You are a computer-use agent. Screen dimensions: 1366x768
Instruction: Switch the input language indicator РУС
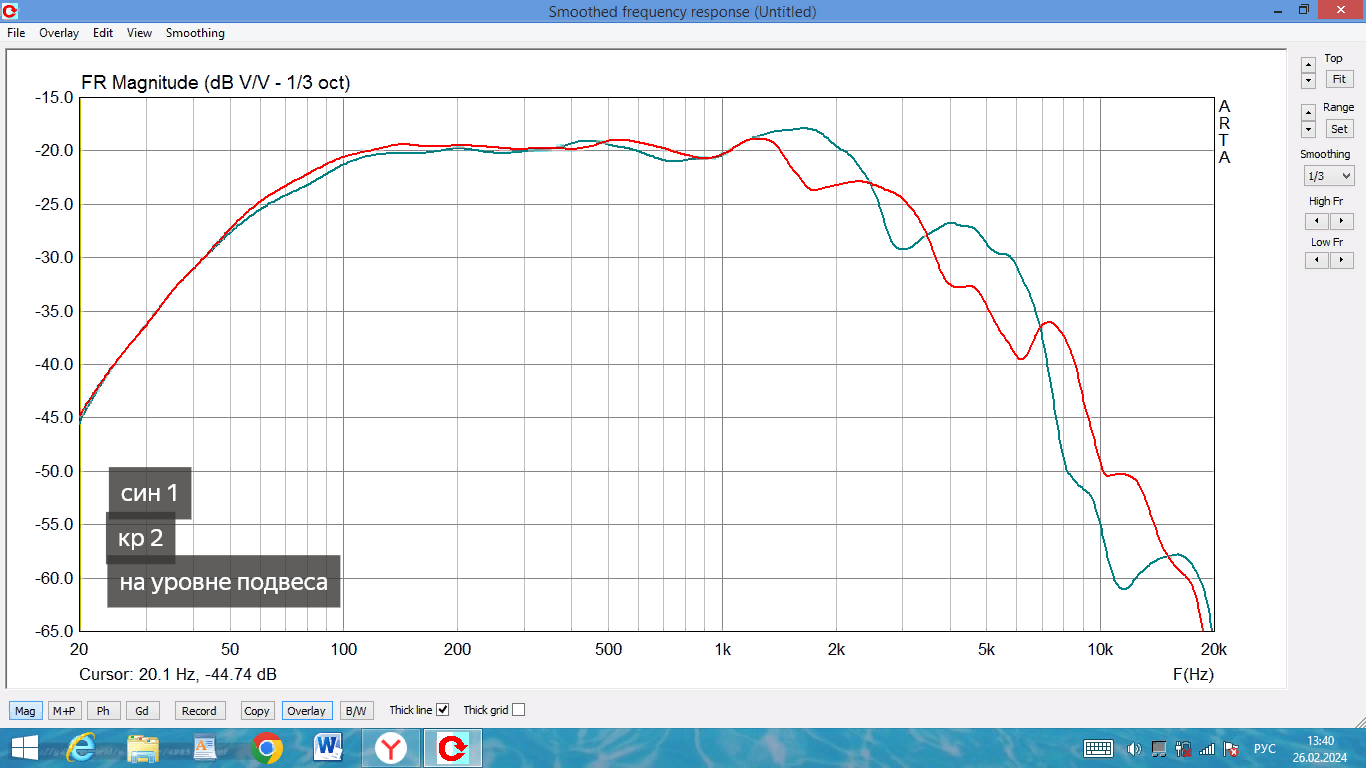1265,748
